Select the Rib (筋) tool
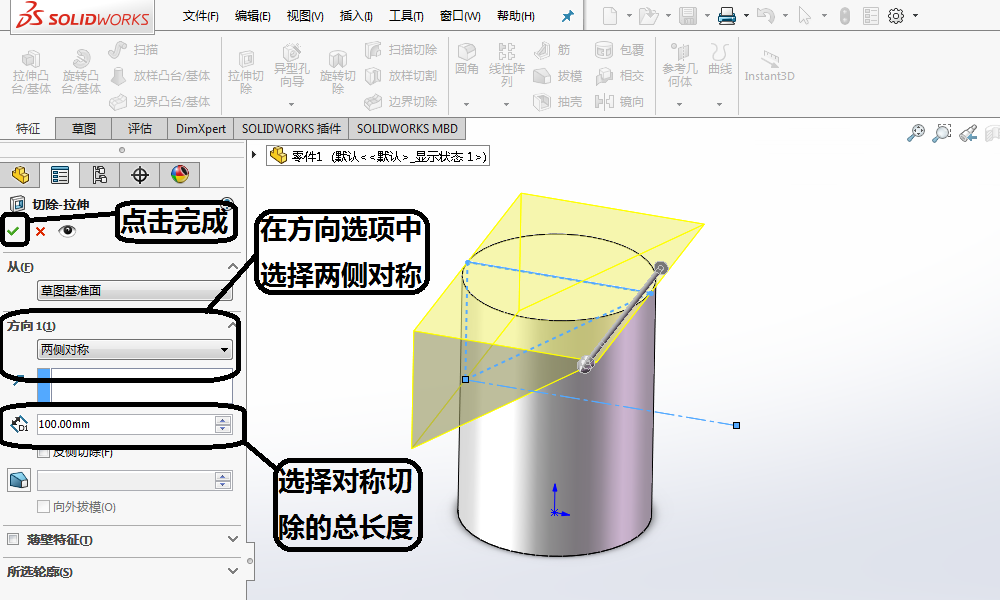Viewport: 1000px width, 600px height. coord(552,50)
